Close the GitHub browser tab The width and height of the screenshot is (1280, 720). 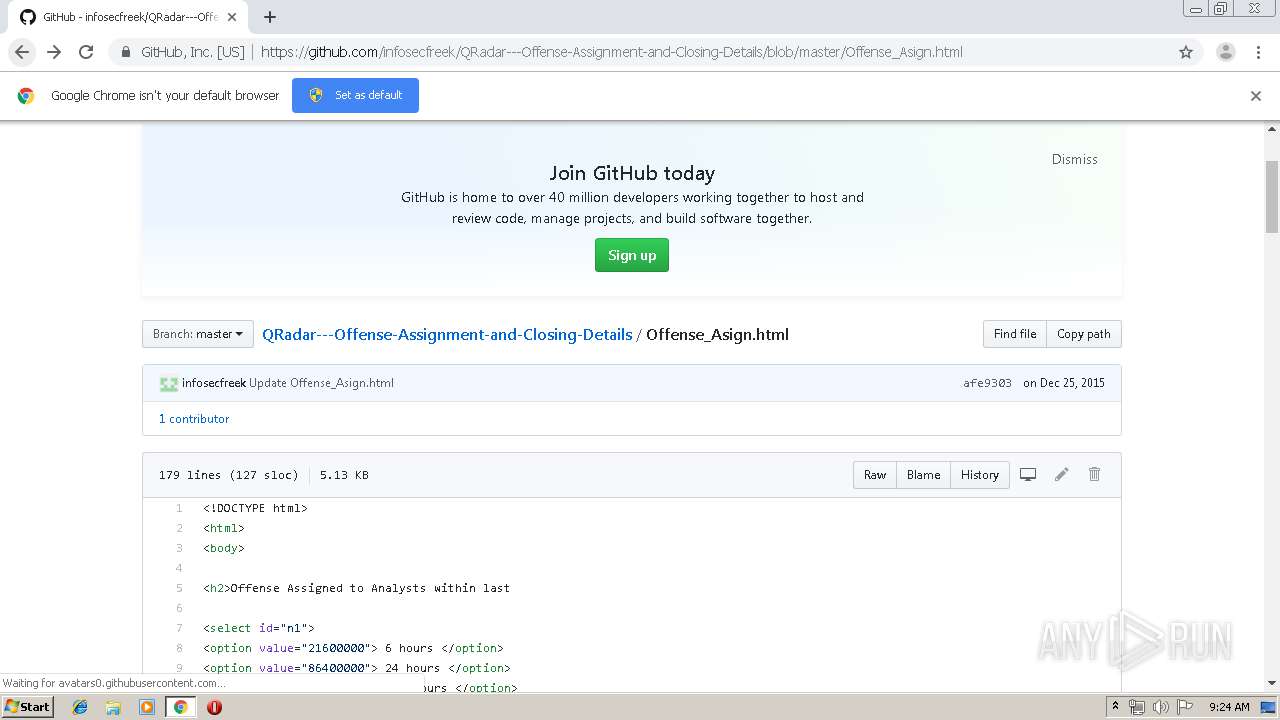pos(233,17)
